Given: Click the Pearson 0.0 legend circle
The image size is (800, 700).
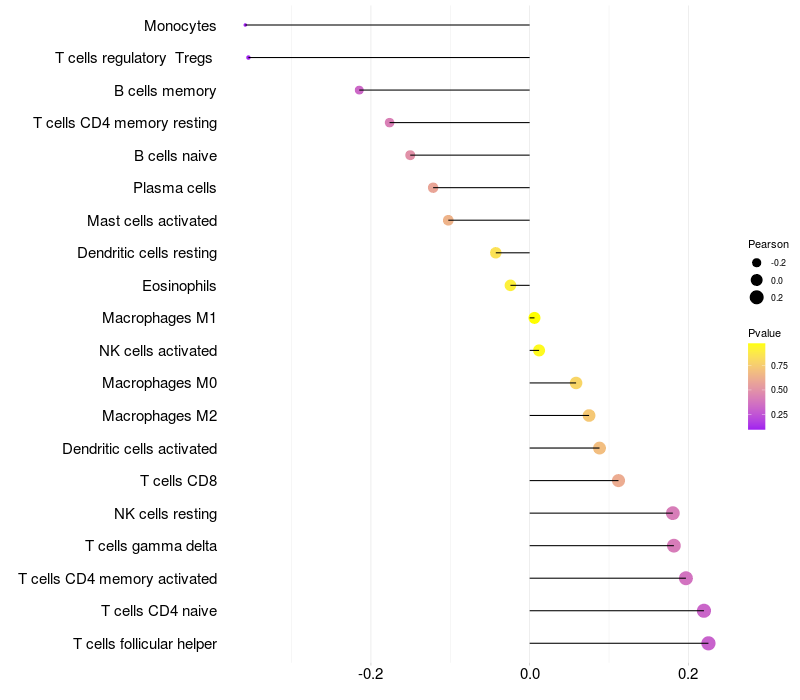Looking at the screenshot, I should 757,280.
